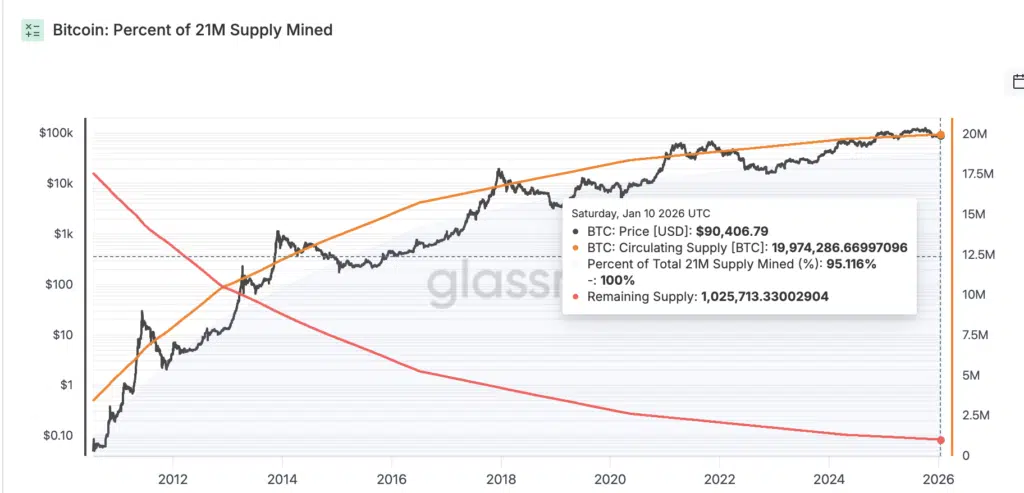Click the 20M label on the supply axis
1024x493 pixels.
pos(976,134)
